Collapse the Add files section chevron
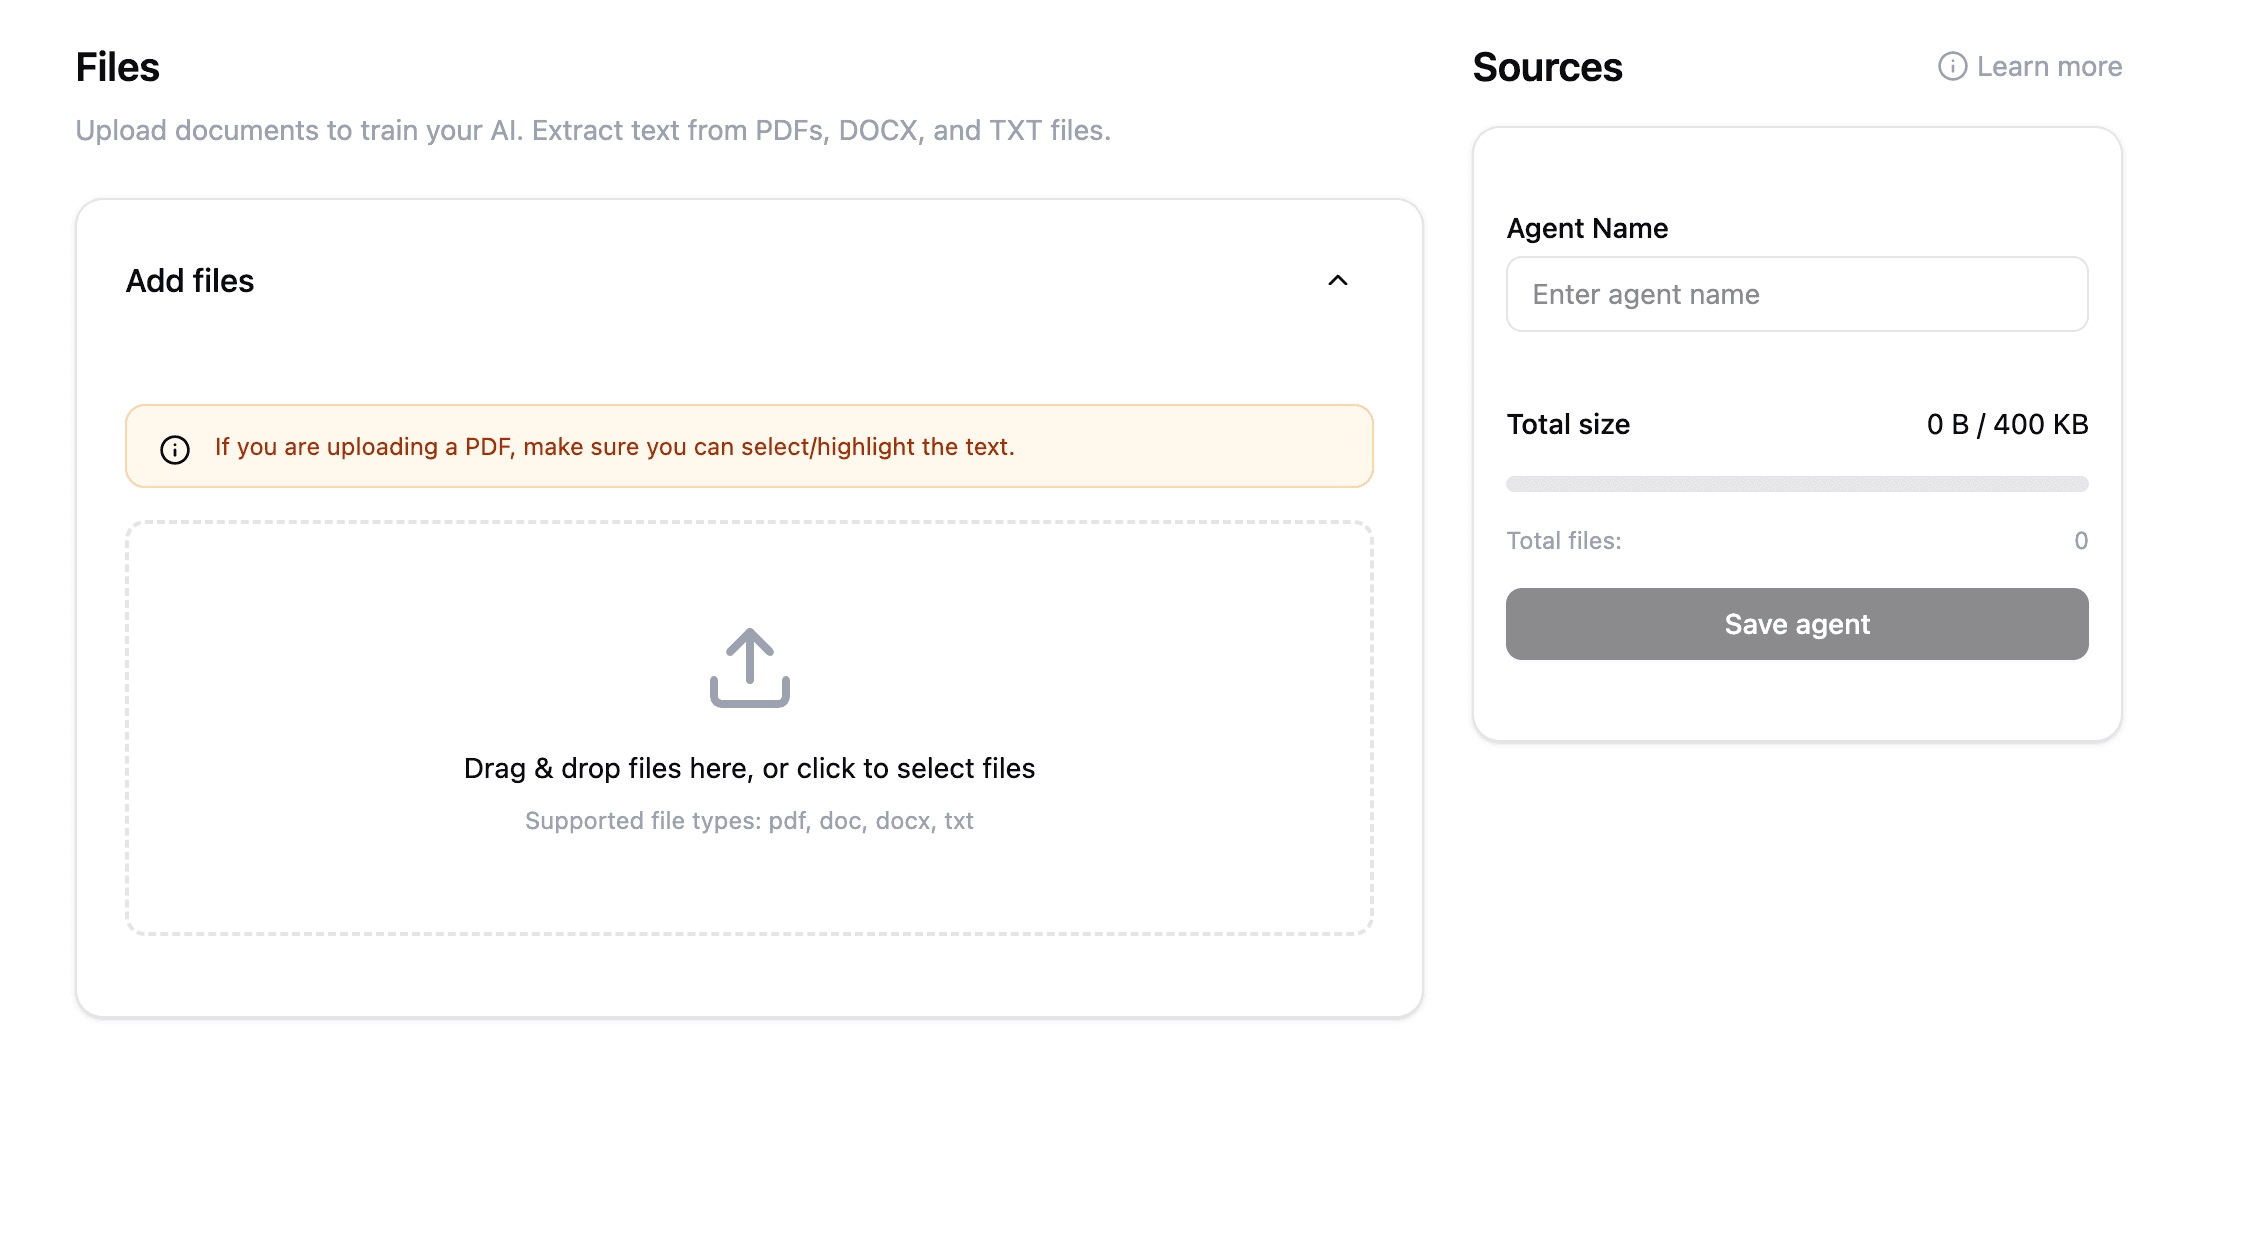 coord(1337,281)
